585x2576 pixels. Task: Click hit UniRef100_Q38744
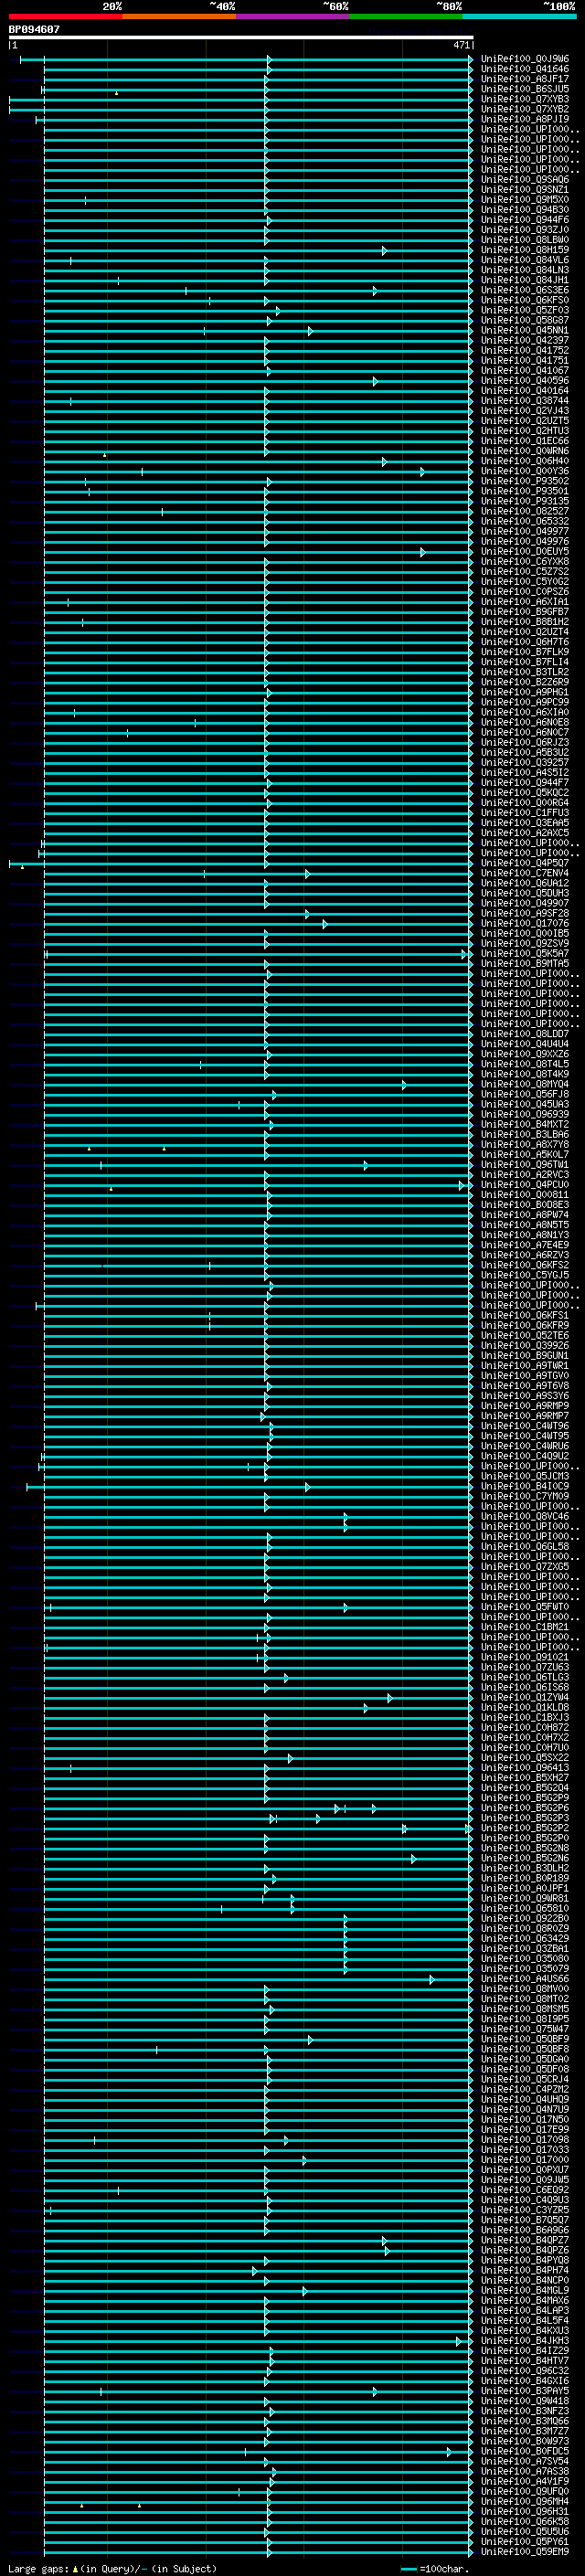point(525,401)
